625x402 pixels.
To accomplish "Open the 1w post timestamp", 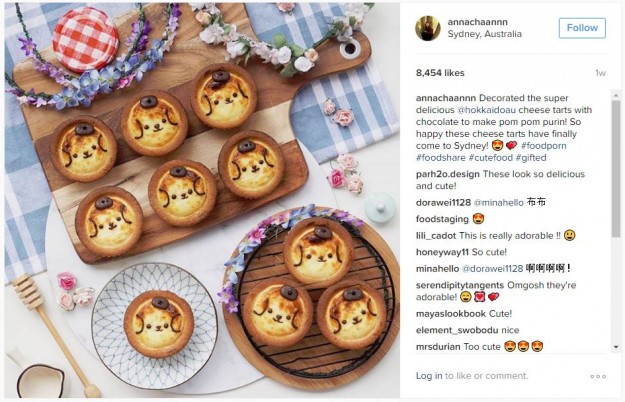I will click(600, 73).
